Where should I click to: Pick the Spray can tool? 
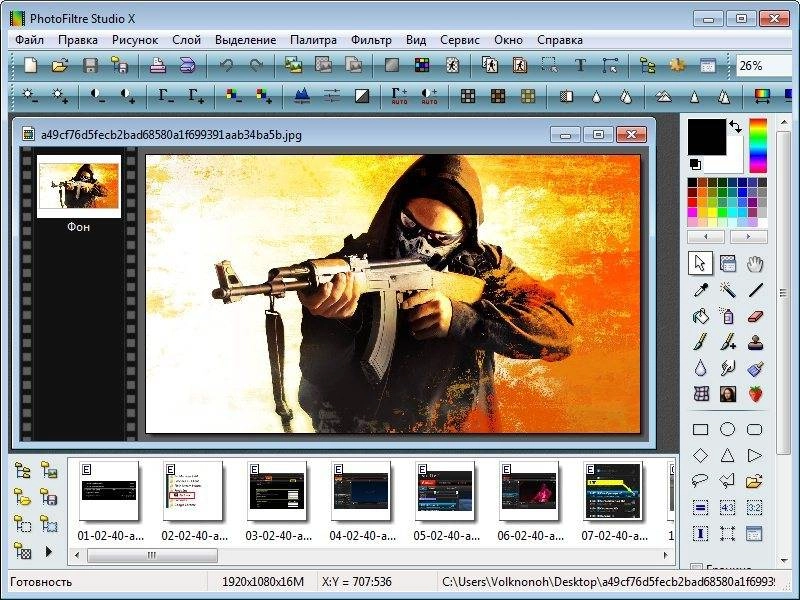click(x=728, y=316)
